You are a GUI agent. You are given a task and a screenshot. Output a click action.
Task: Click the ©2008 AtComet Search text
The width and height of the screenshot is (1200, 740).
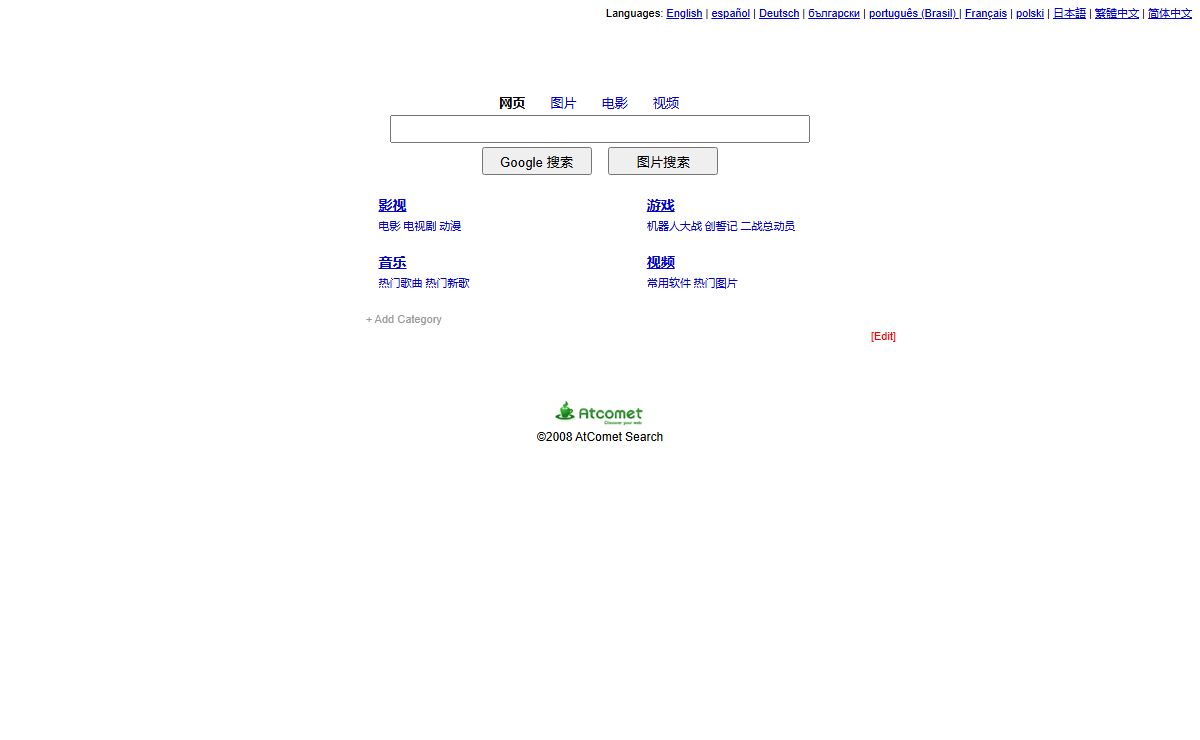[600, 437]
